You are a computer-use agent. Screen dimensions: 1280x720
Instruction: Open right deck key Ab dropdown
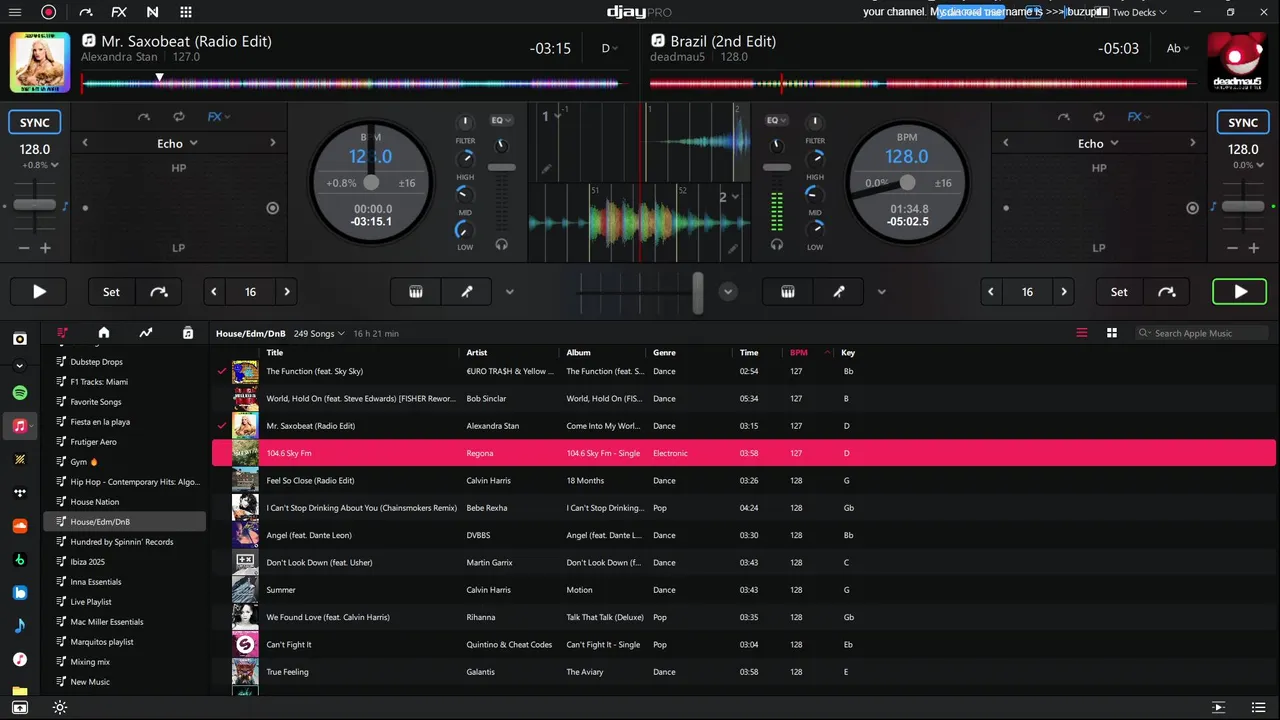(1178, 48)
